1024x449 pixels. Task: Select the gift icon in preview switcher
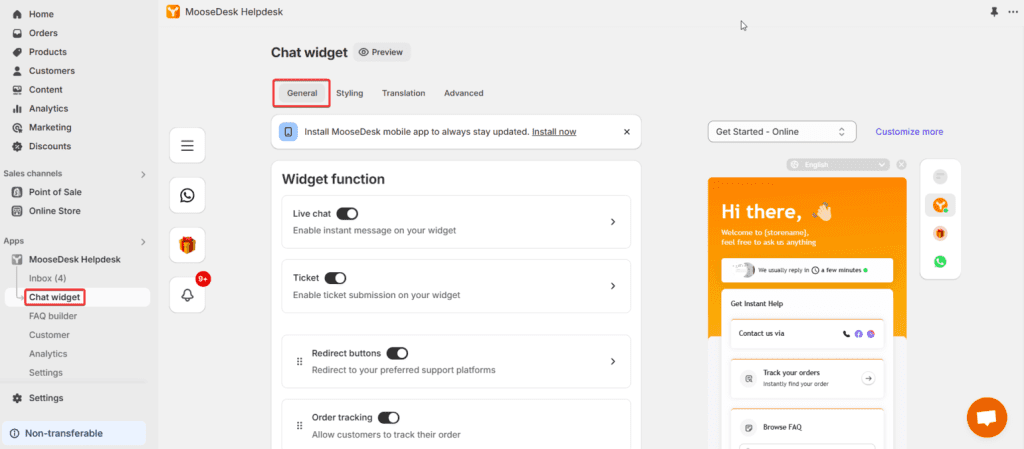tap(940, 234)
